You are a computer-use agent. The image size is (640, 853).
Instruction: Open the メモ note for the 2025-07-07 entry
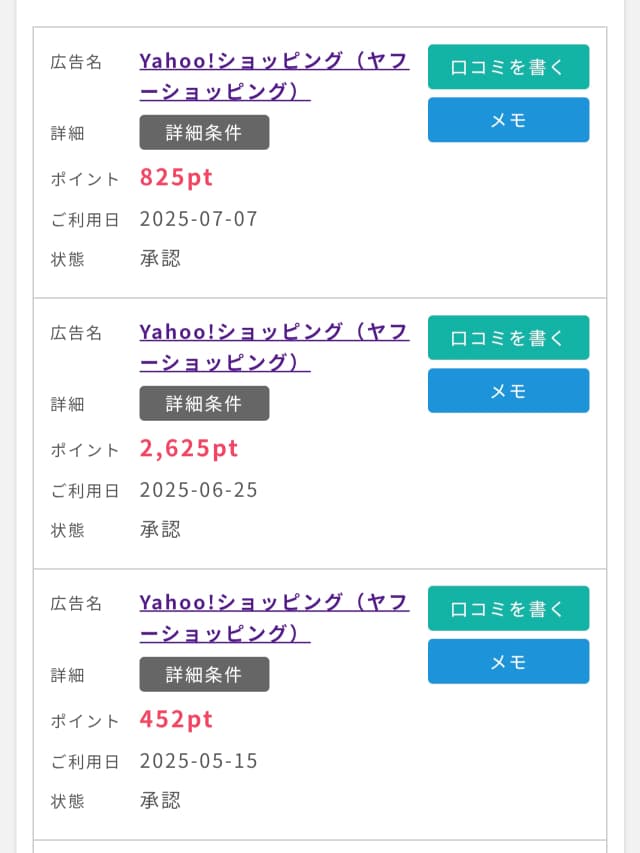click(508, 119)
